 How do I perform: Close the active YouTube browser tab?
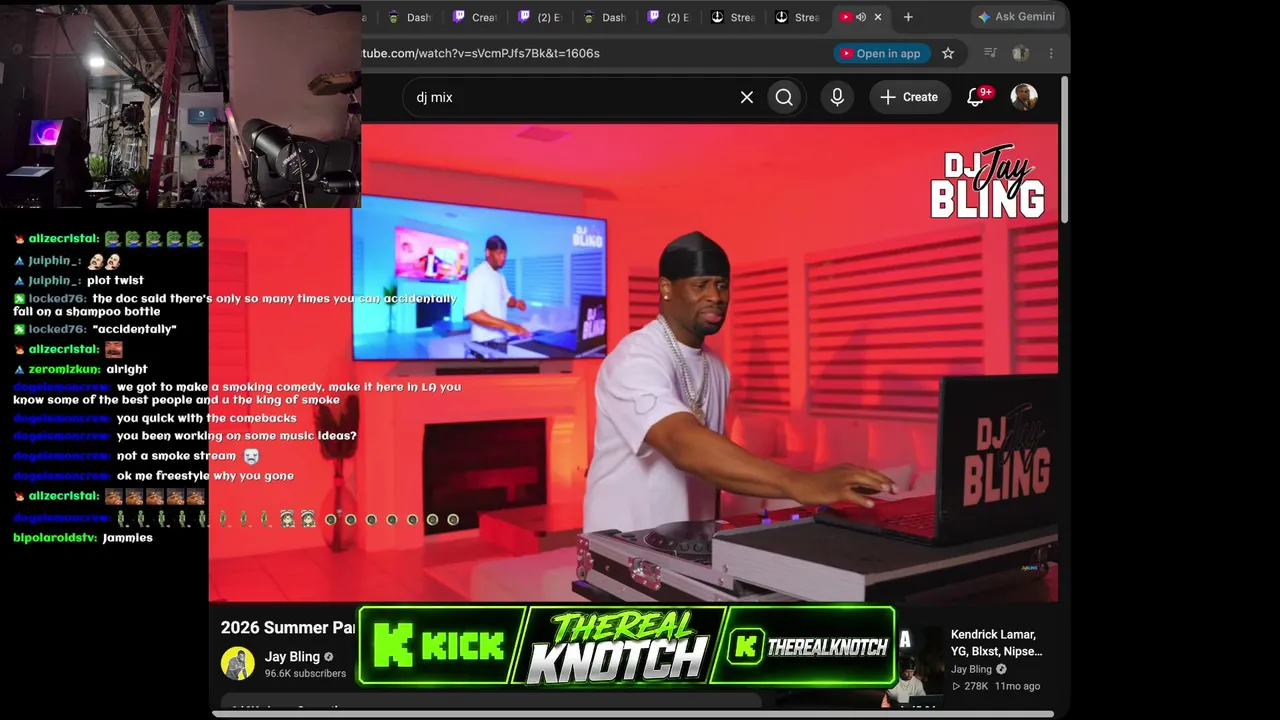pyautogui.click(x=878, y=17)
